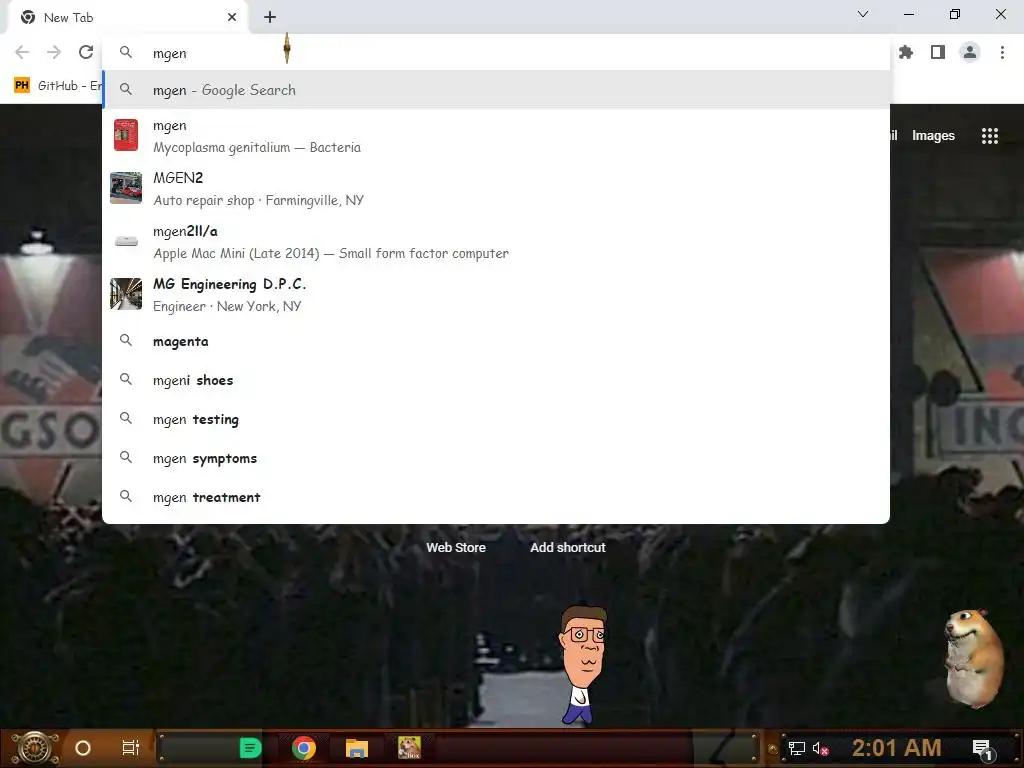This screenshot has height=768, width=1024.
Task: Open the Cortana circle in the taskbar
Action: pos(83,748)
